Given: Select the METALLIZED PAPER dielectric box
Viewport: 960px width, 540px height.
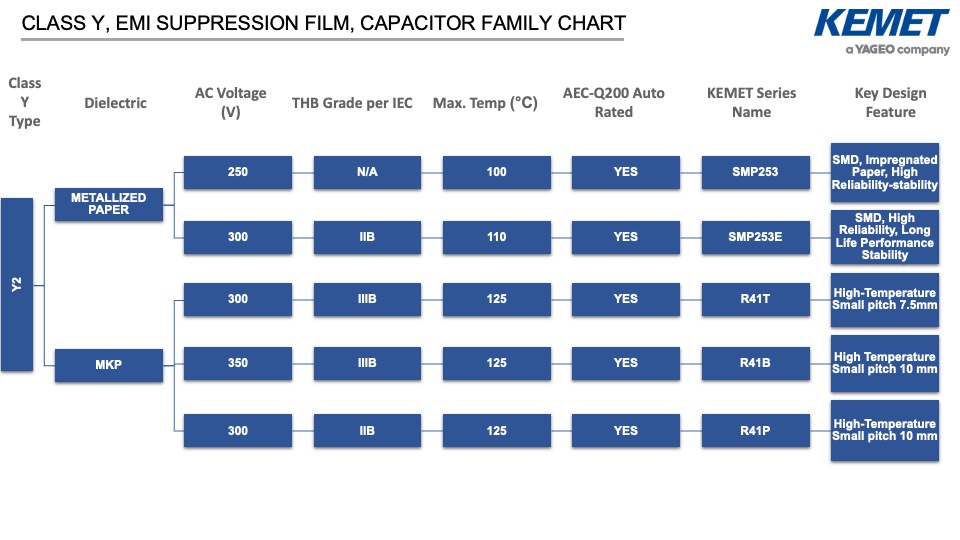Looking at the screenshot, I should coord(109,204).
